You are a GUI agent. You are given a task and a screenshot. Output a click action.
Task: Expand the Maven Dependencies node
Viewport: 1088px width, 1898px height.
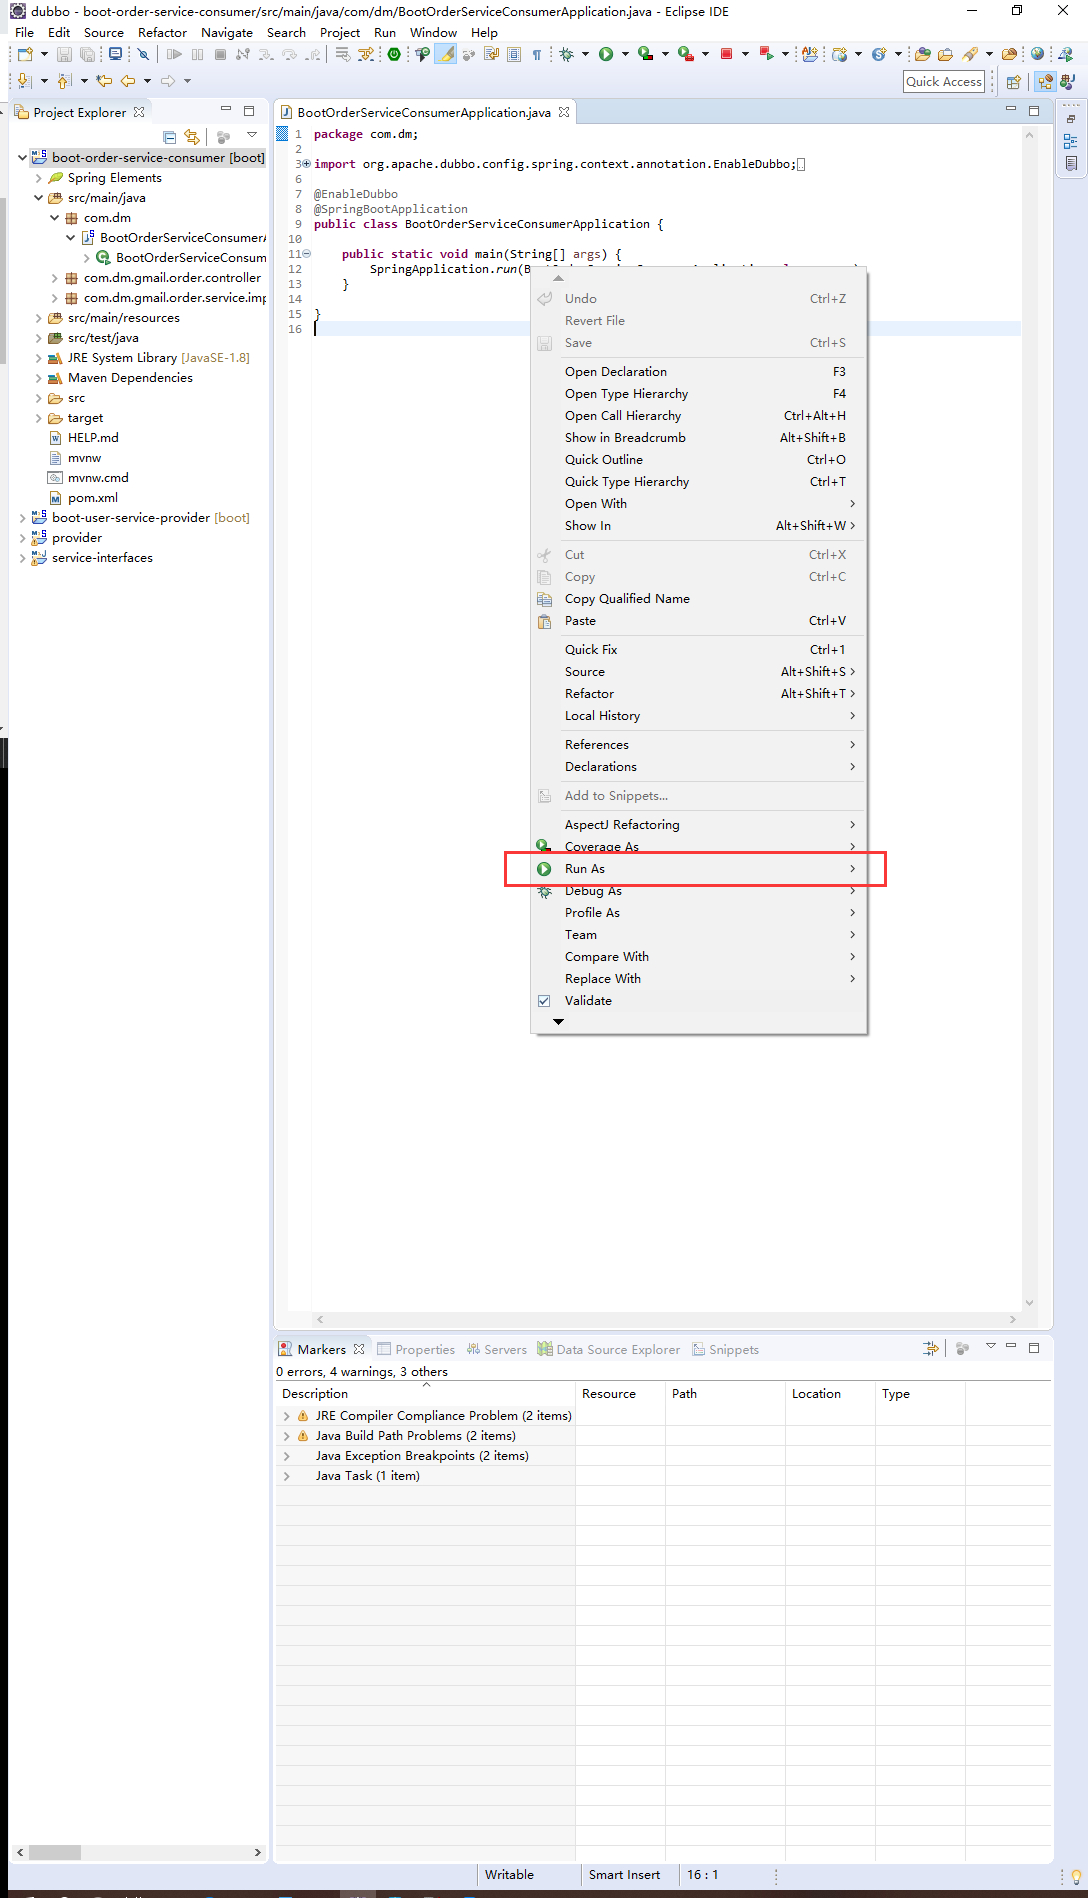point(38,378)
